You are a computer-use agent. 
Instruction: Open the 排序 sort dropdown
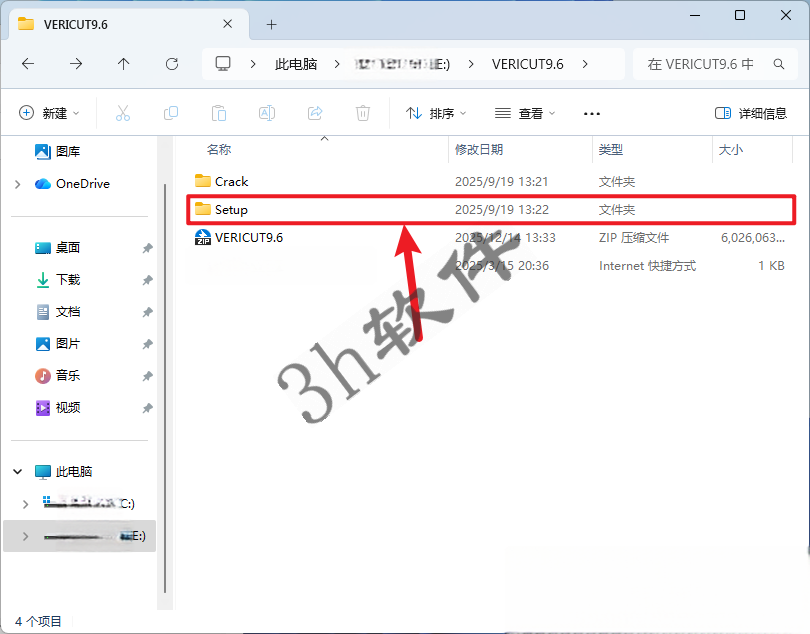(x=435, y=113)
